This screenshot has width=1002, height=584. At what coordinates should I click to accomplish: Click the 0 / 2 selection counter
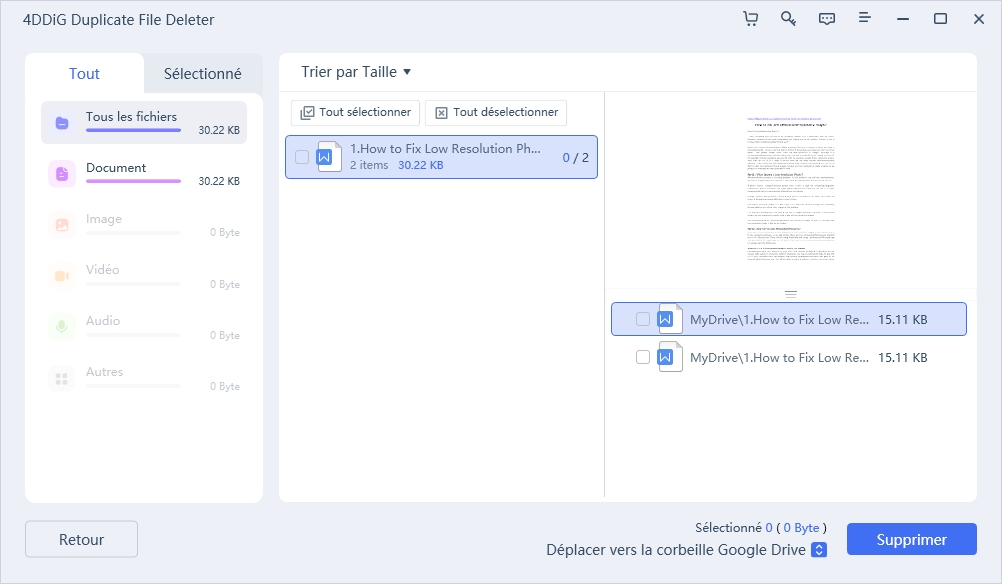coord(576,157)
